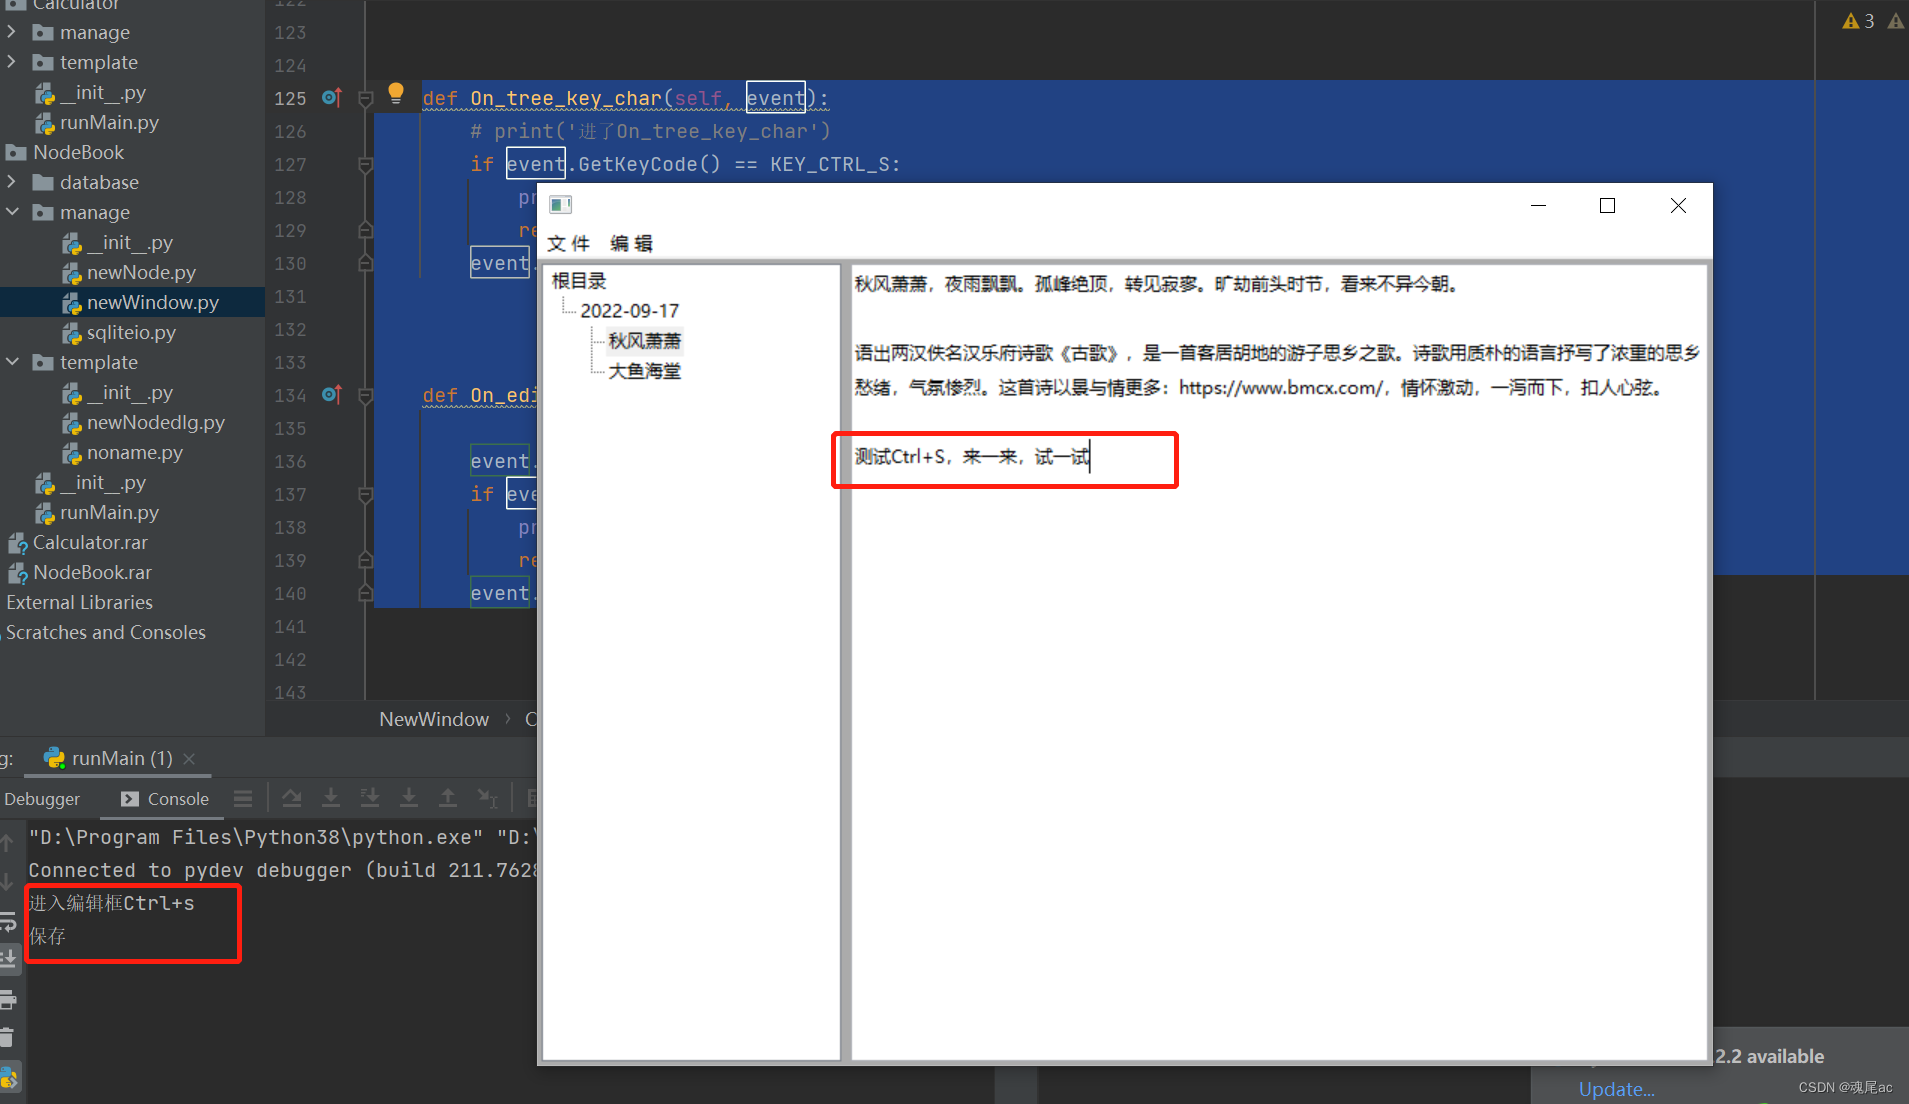Image resolution: width=1909 pixels, height=1104 pixels.
Task: Click the Calculator.rar archive icon
Action: click(18, 543)
